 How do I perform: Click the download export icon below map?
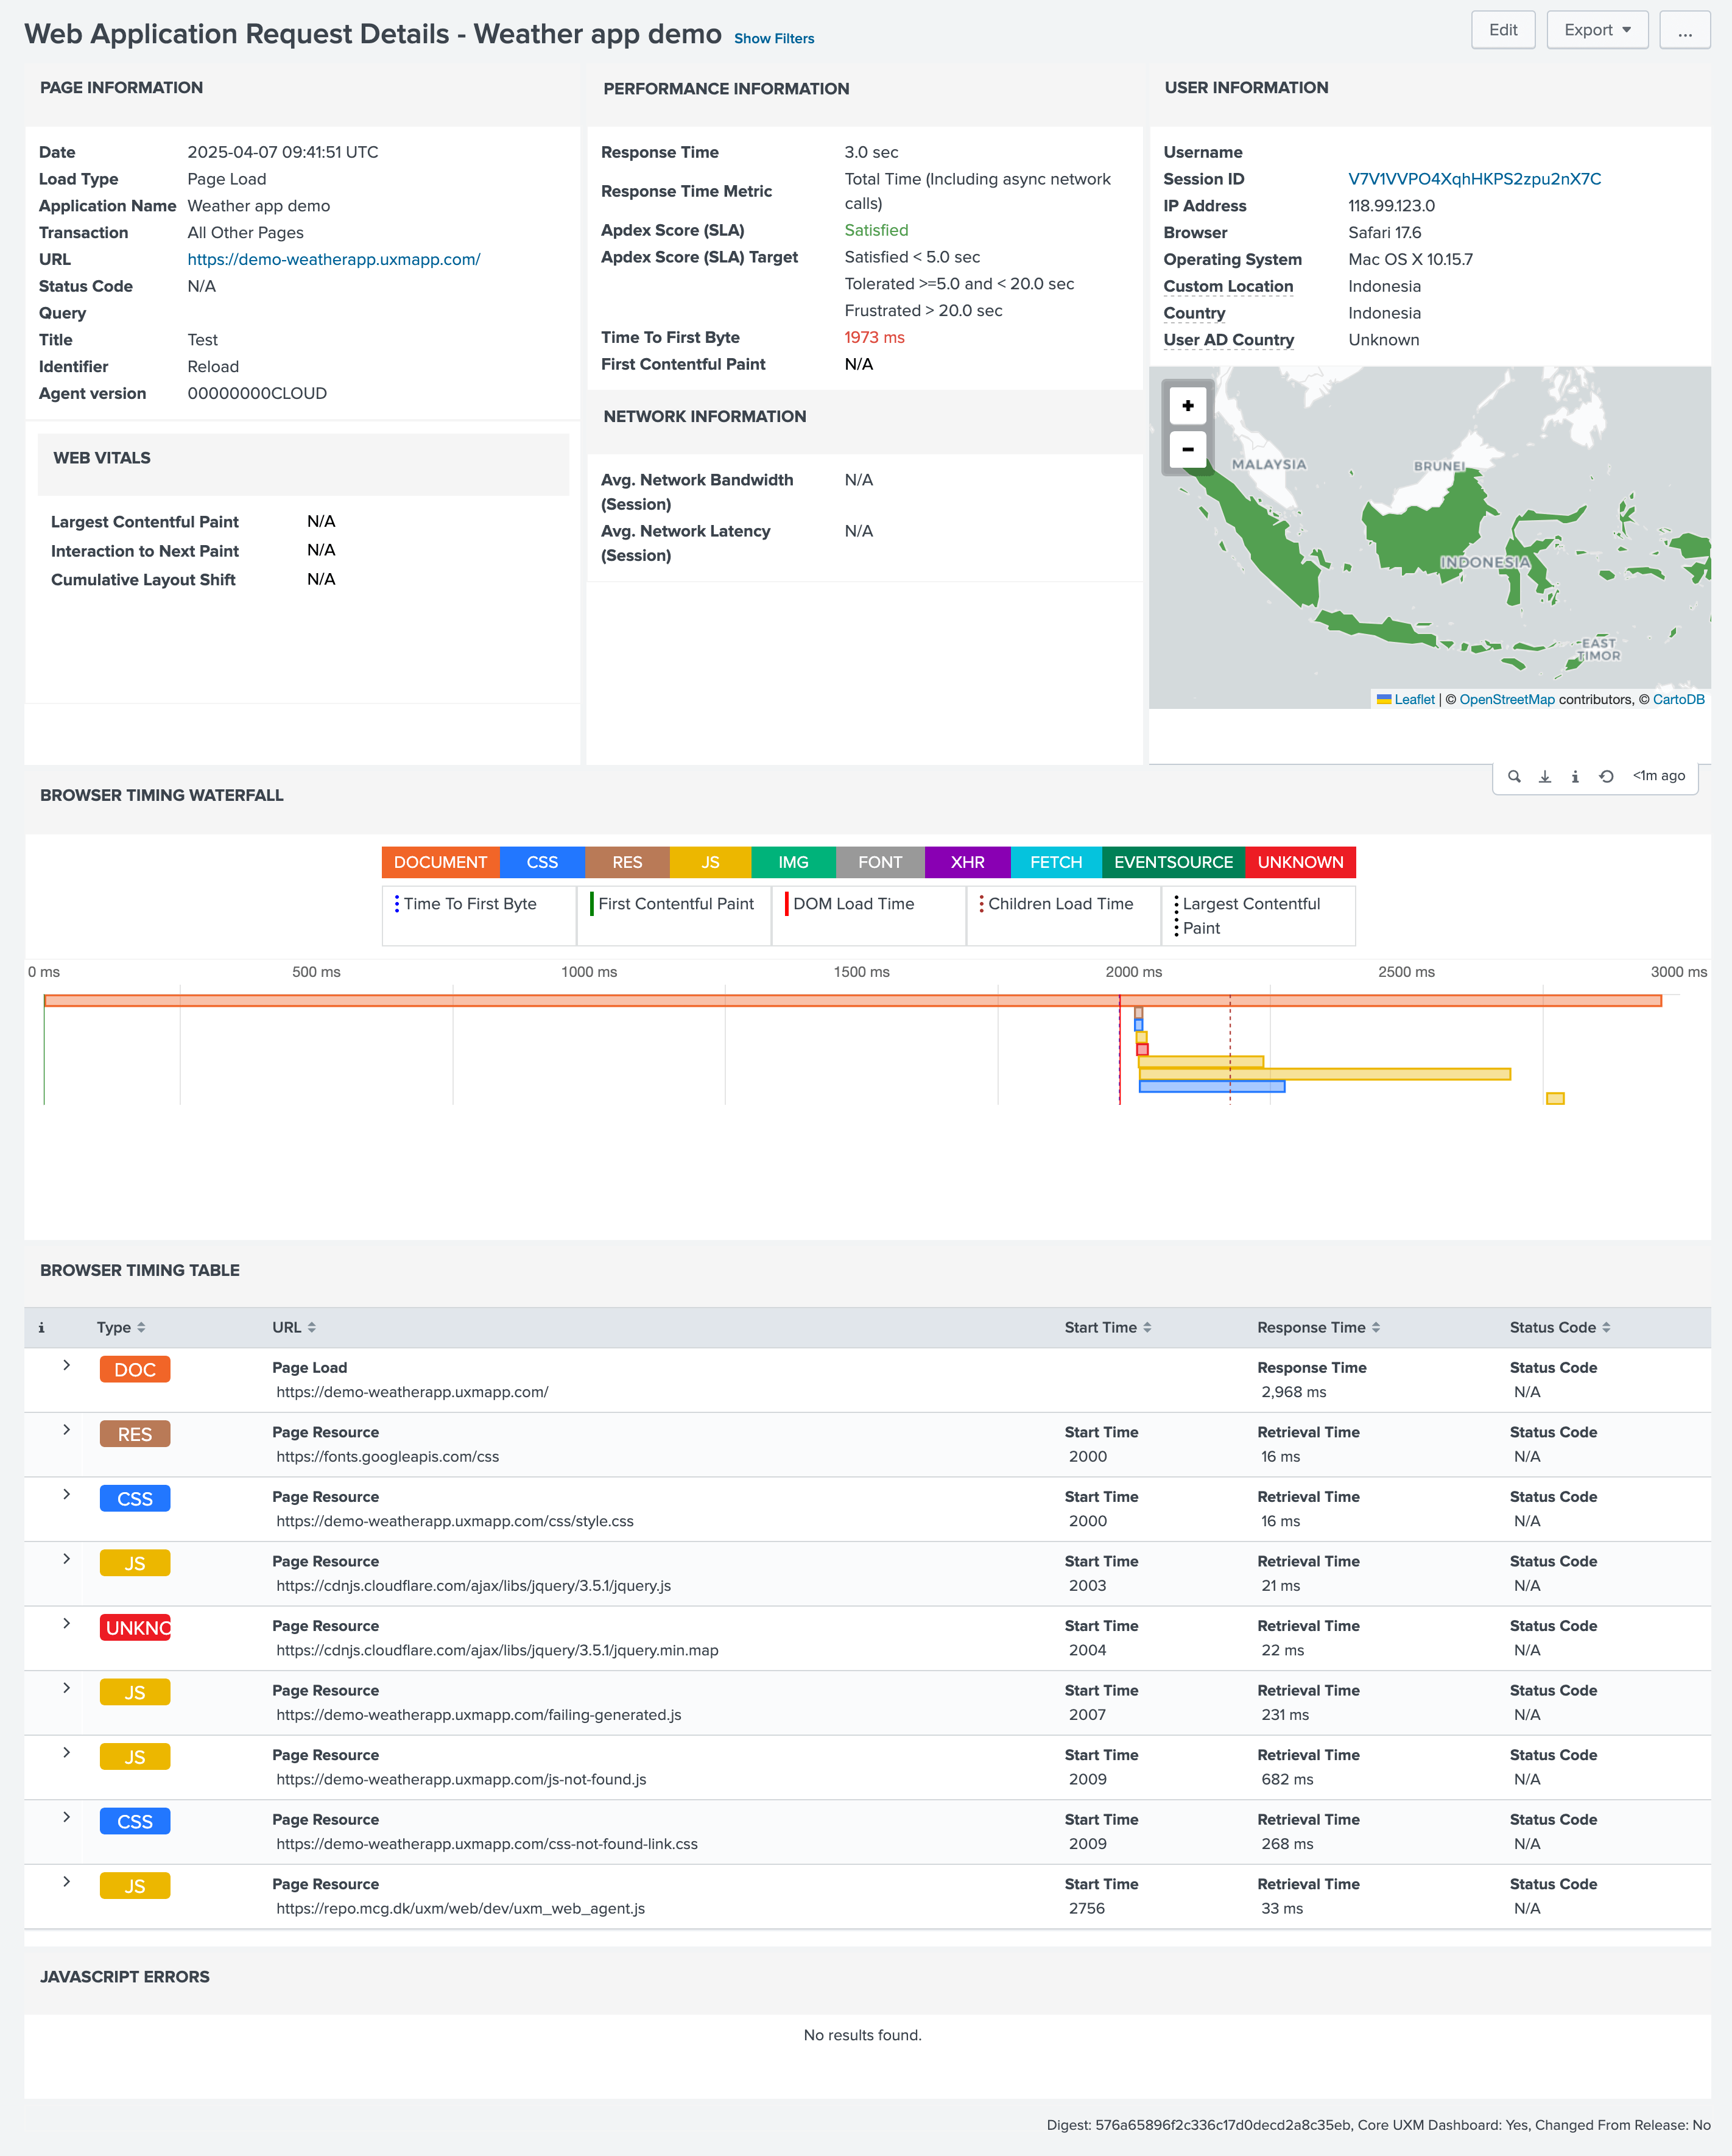[x=1544, y=776]
